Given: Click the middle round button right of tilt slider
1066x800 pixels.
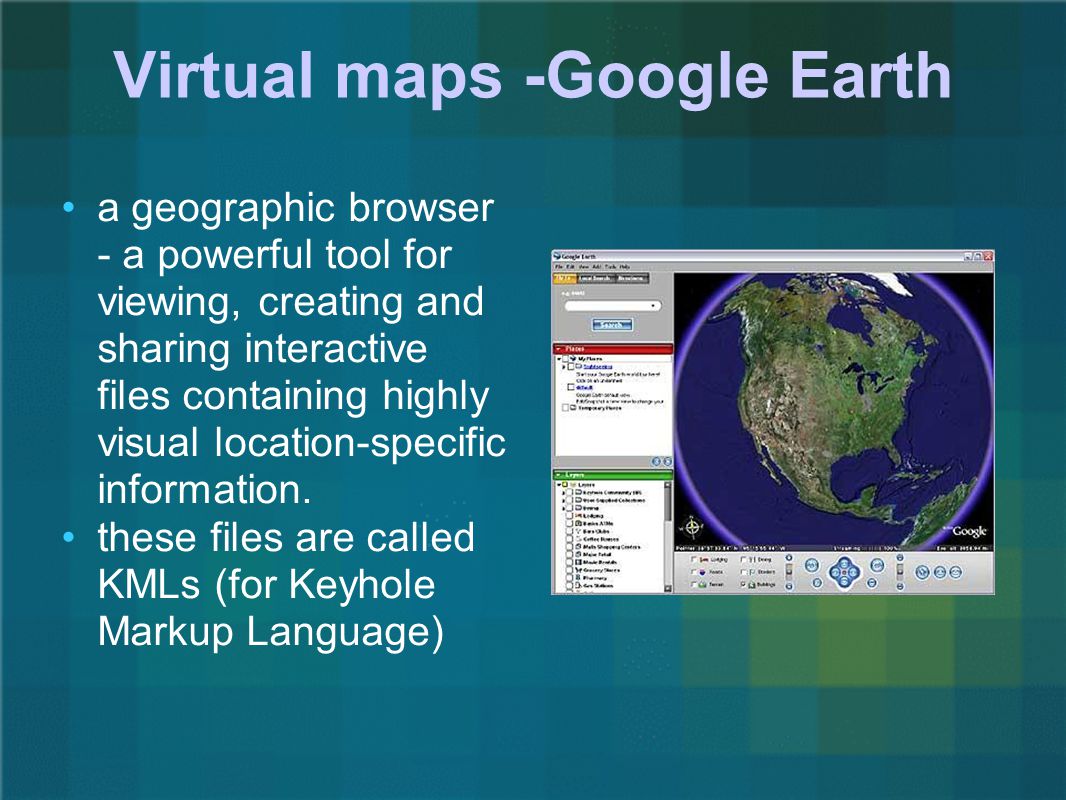Looking at the screenshot, I should click(x=940, y=572).
